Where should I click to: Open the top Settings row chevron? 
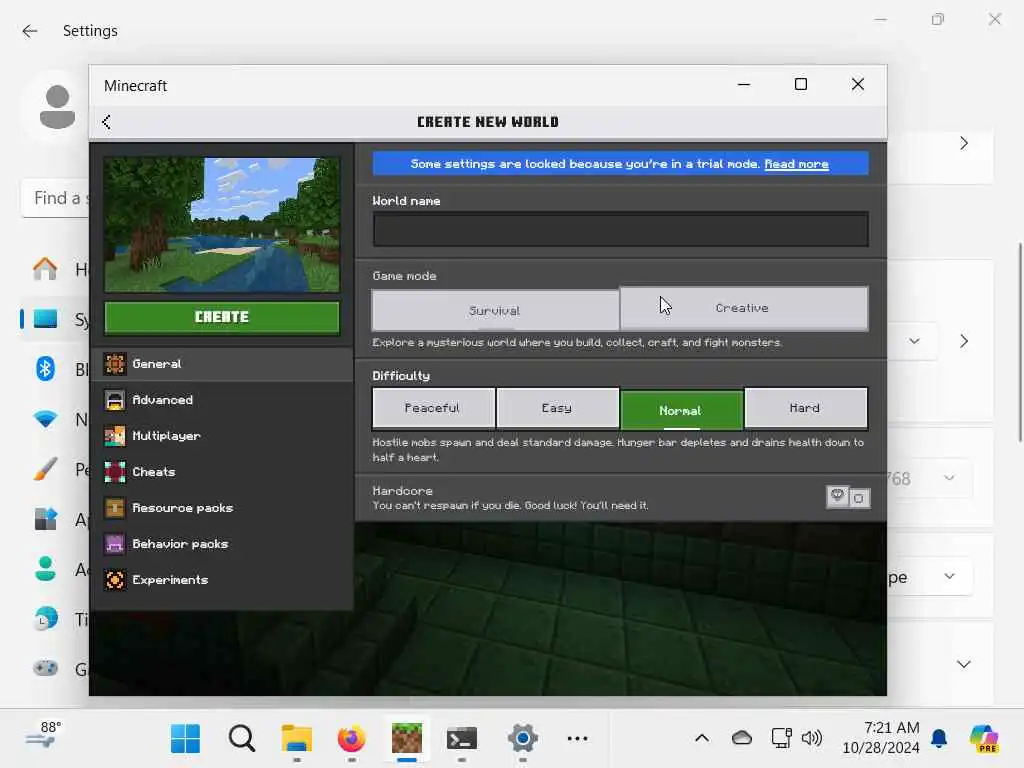pos(964,143)
